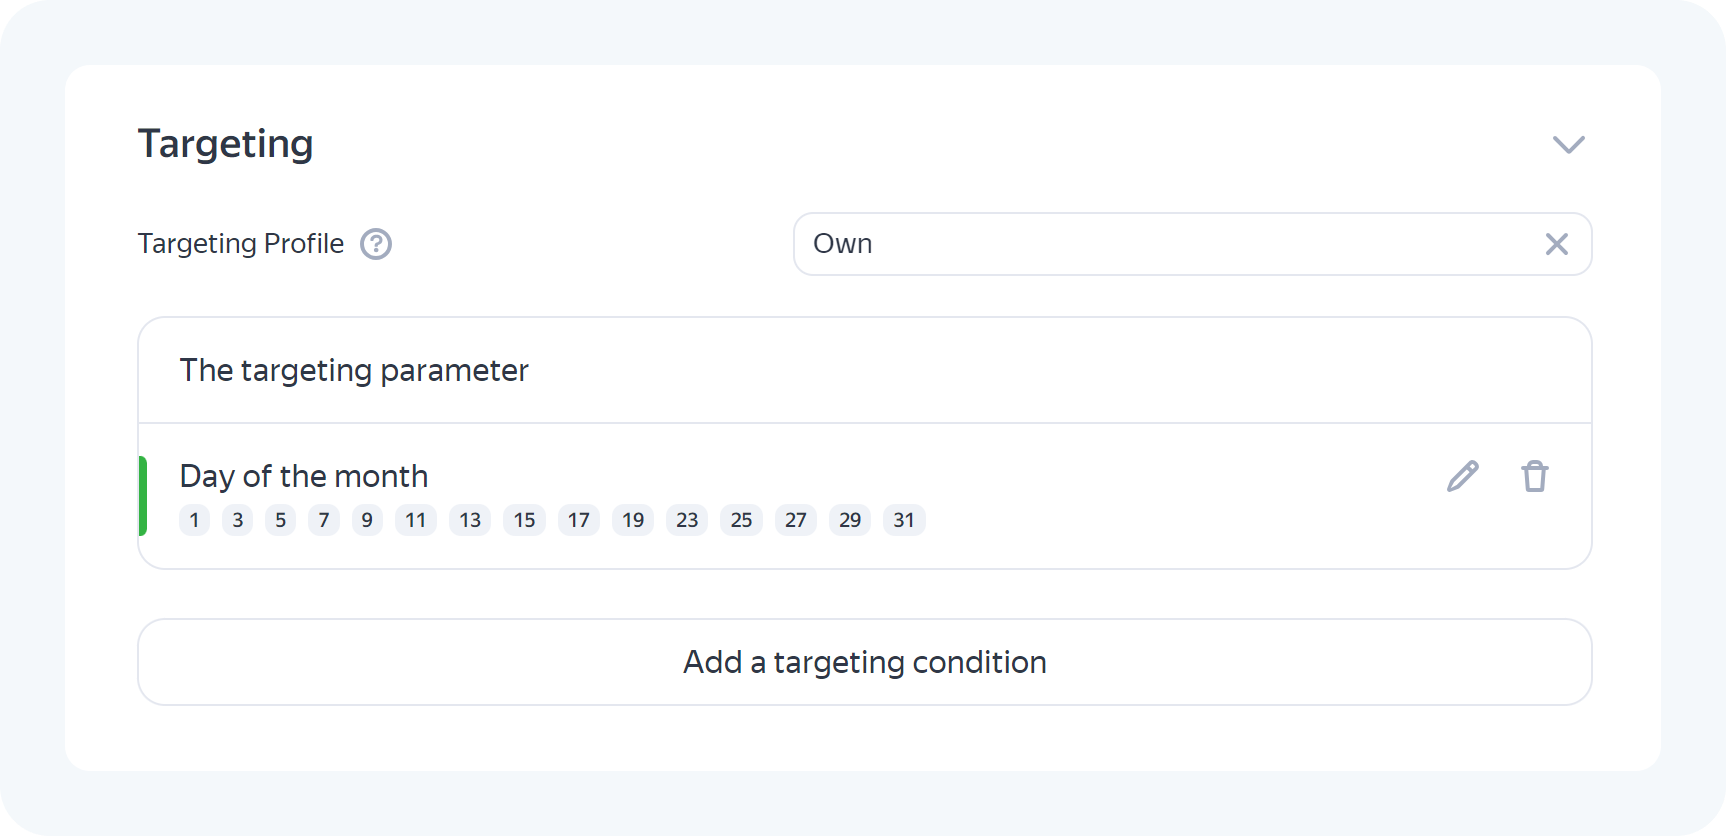Select the day 1 chip
This screenshot has width=1726, height=836.
(194, 520)
